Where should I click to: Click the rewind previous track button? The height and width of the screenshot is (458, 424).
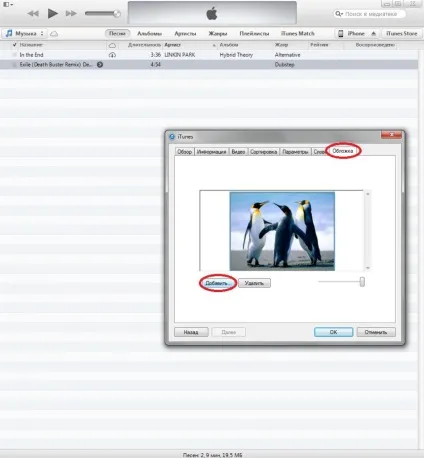point(33,14)
